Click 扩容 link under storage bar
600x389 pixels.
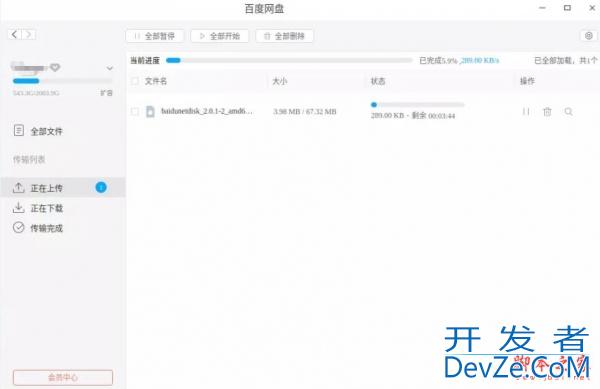click(x=106, y=93)
